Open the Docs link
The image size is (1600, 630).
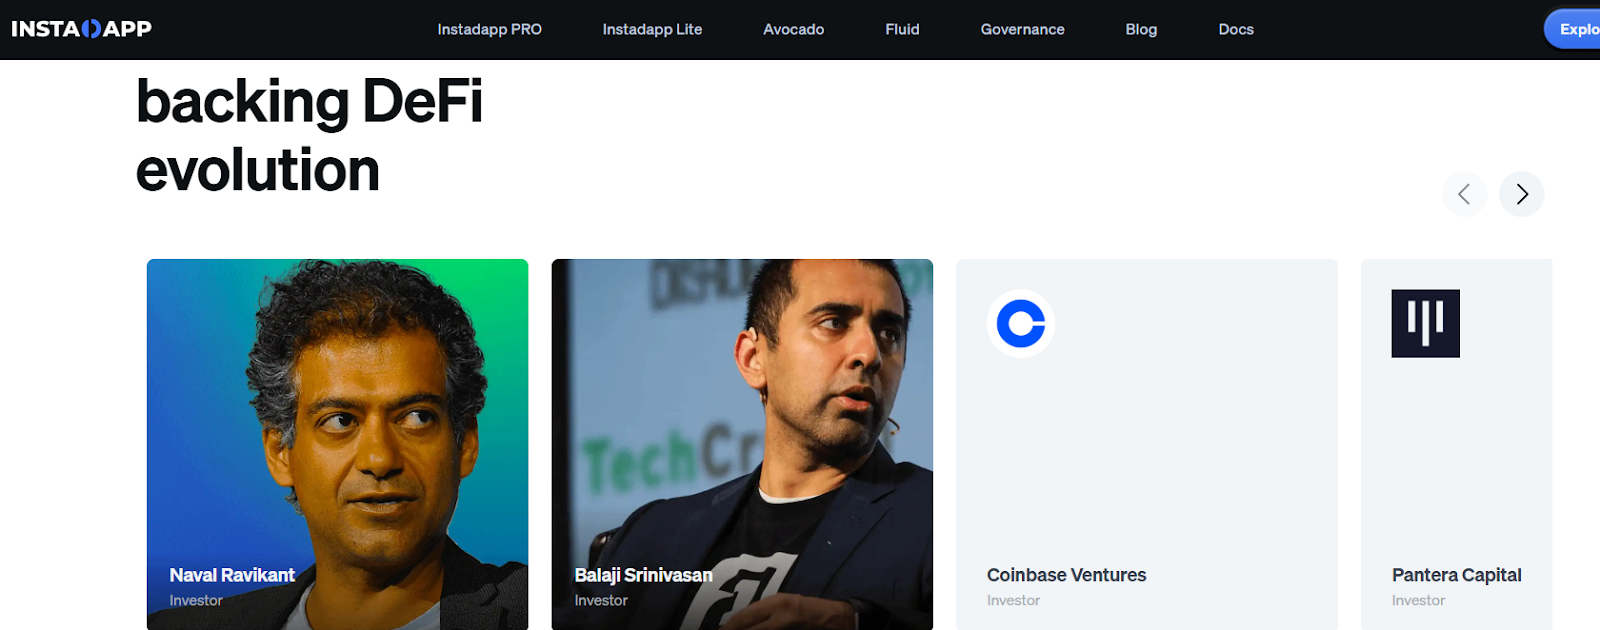point(1236,29)
